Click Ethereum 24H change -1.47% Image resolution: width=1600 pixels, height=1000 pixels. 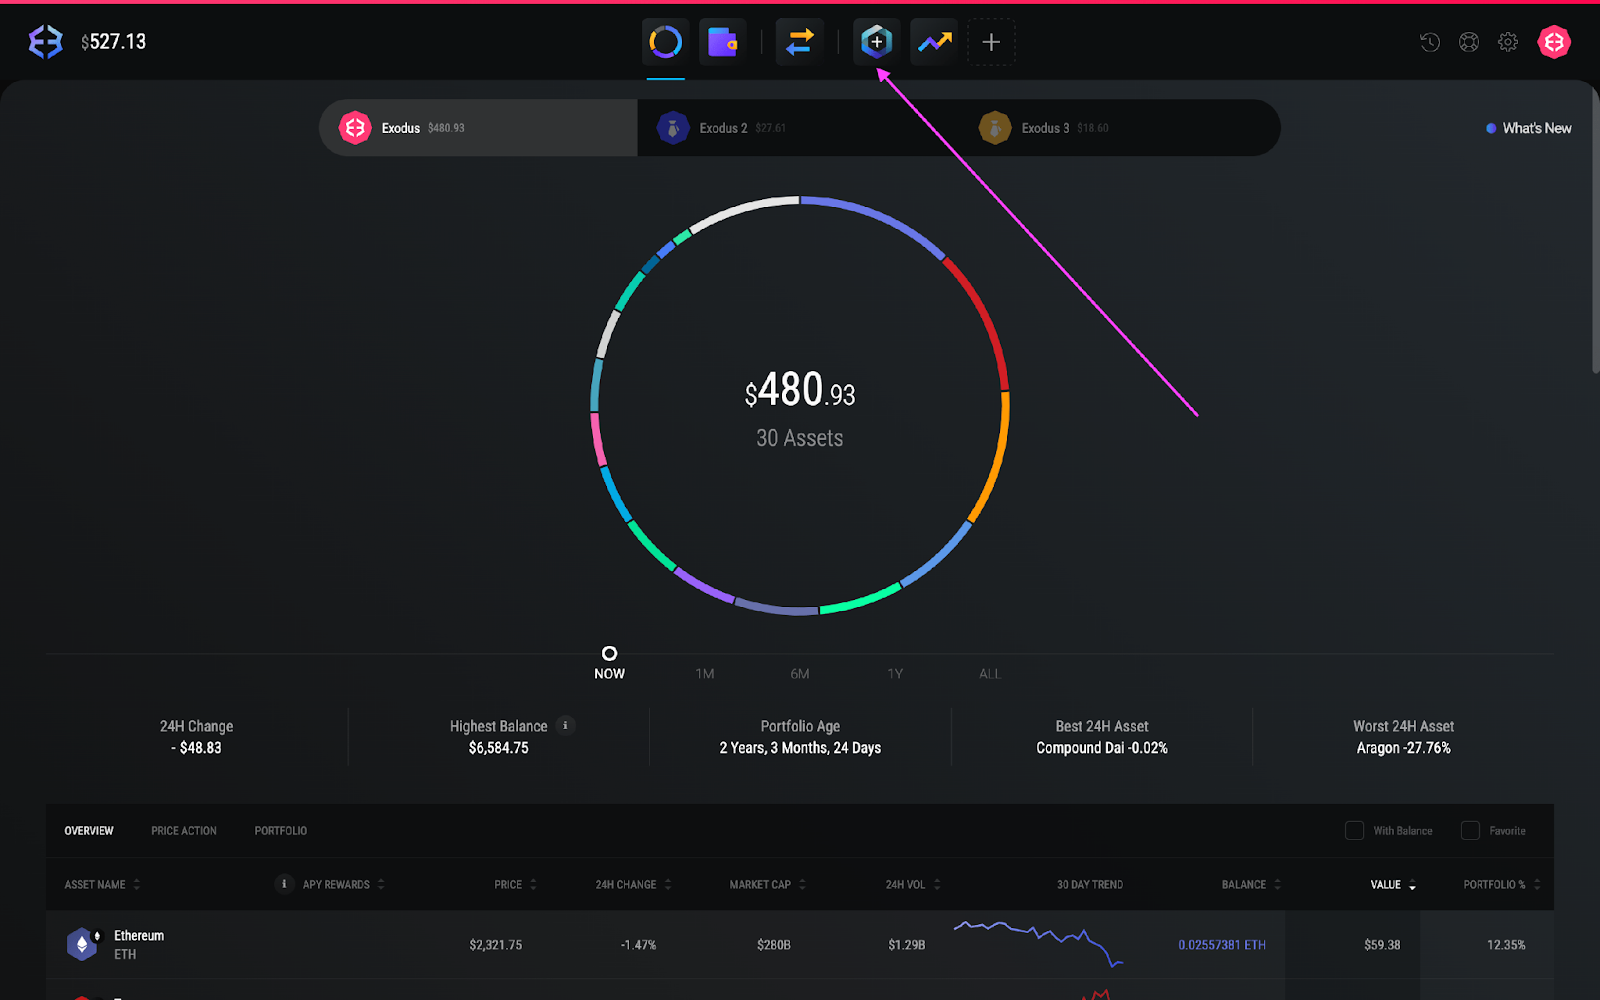(x=639, y=945)
